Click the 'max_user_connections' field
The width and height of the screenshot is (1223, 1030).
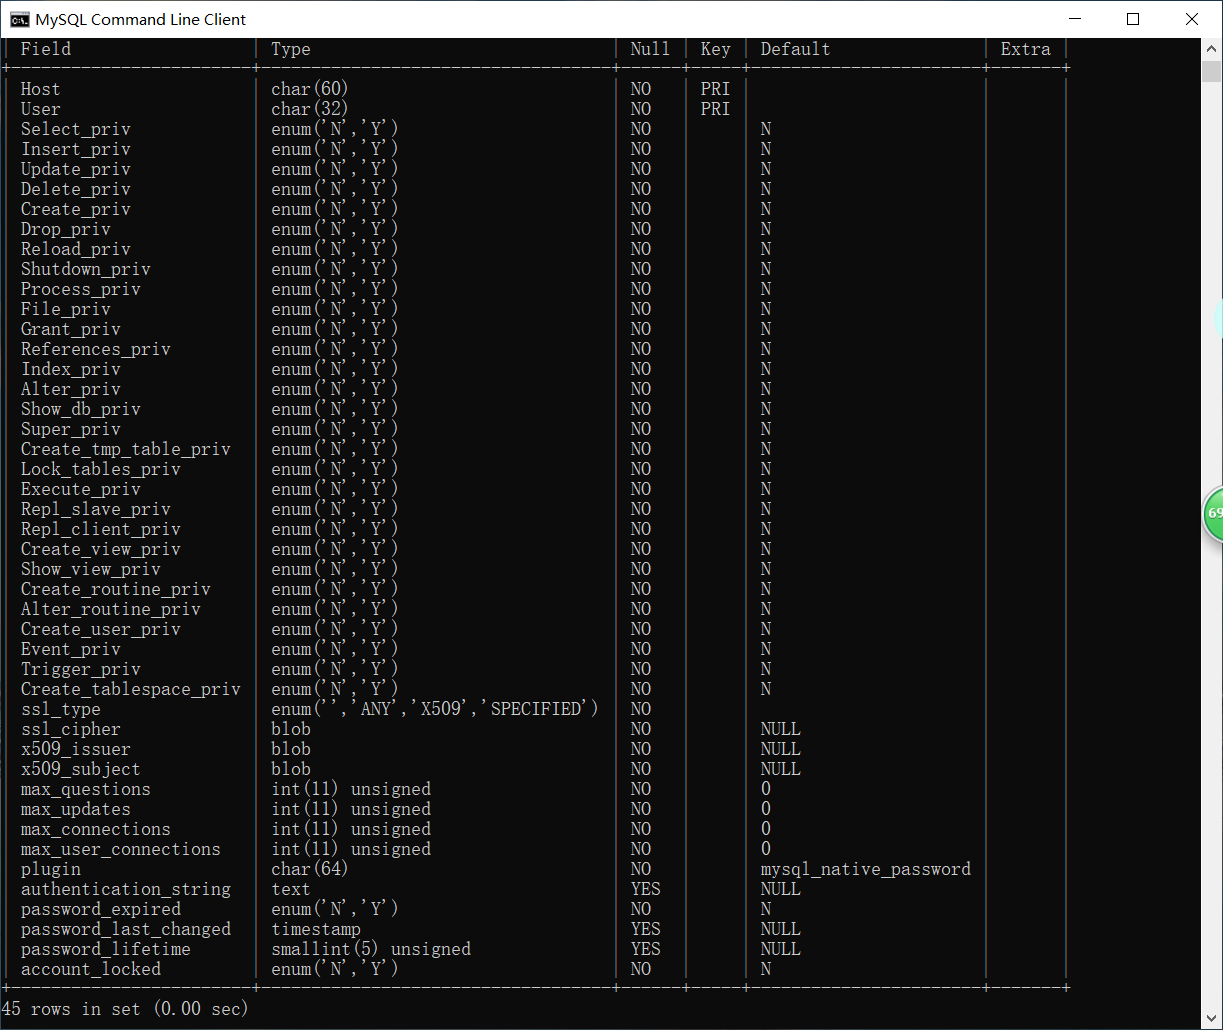tap(121, 849)
